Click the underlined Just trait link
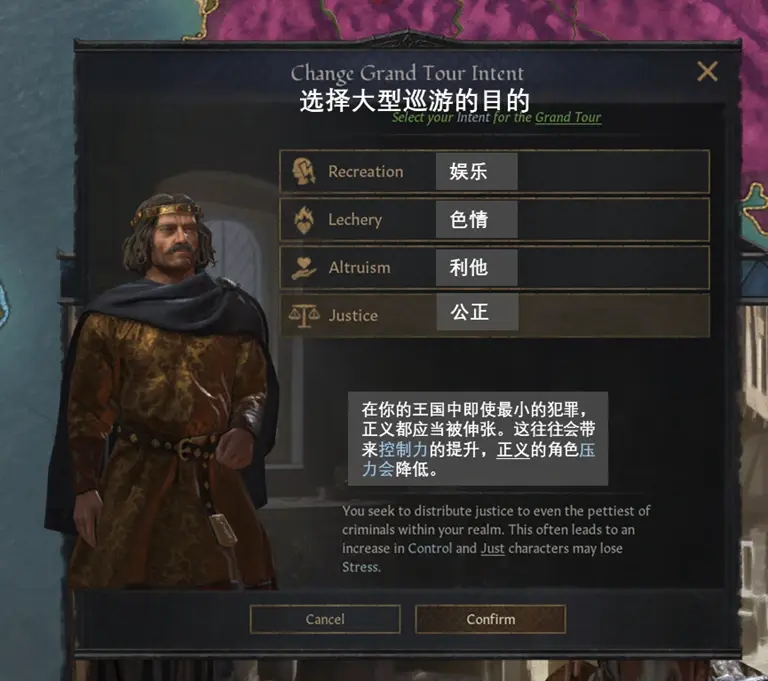Screen dimensions: 768x681 point(492,548)
